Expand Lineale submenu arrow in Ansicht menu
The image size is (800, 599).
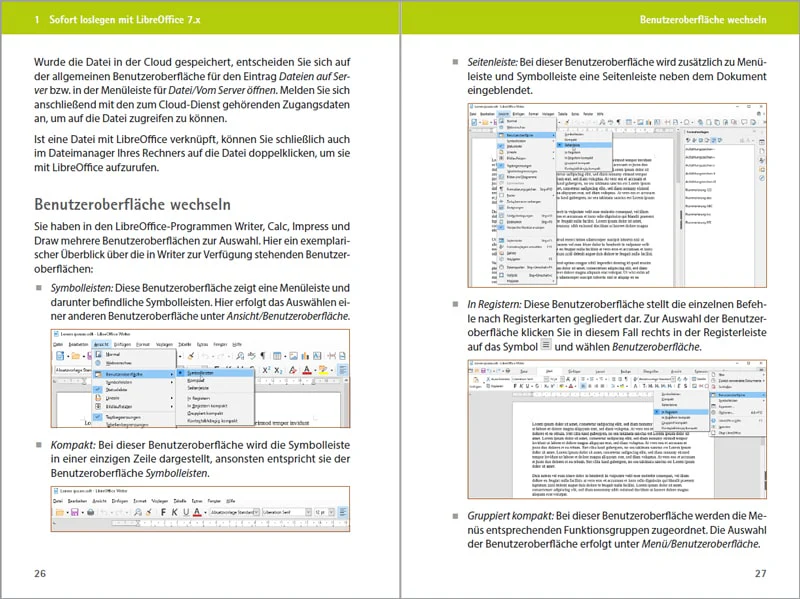pyautogui.click(x=171, y=397)
